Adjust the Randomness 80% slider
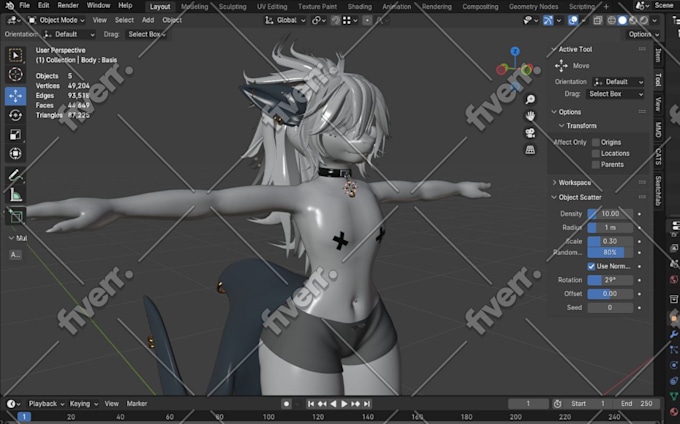This screenshot has height=424, width=680. [x=610, y=252]
